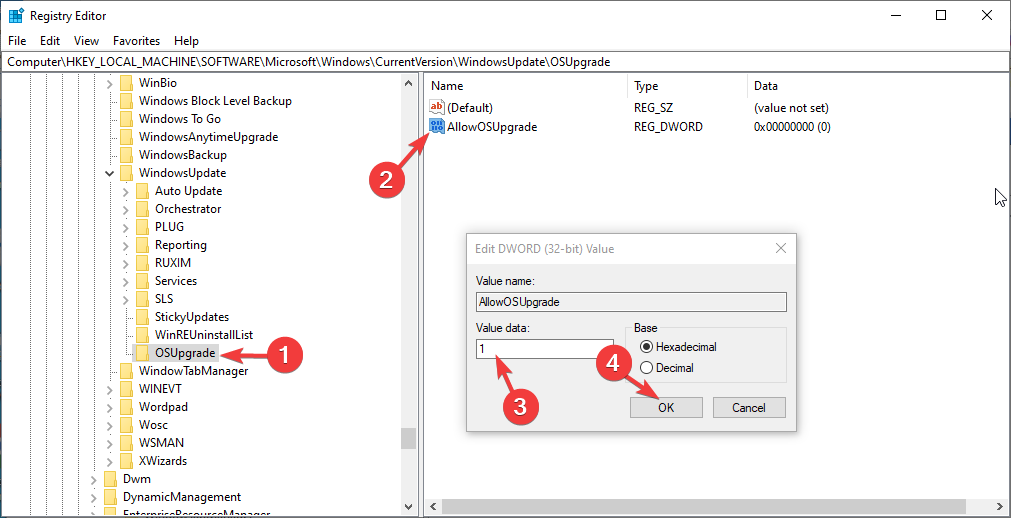The image size is (1011, 518).
Task: Click the values pane horizontal scrollbar thumb
Action: tap(704, 506)
